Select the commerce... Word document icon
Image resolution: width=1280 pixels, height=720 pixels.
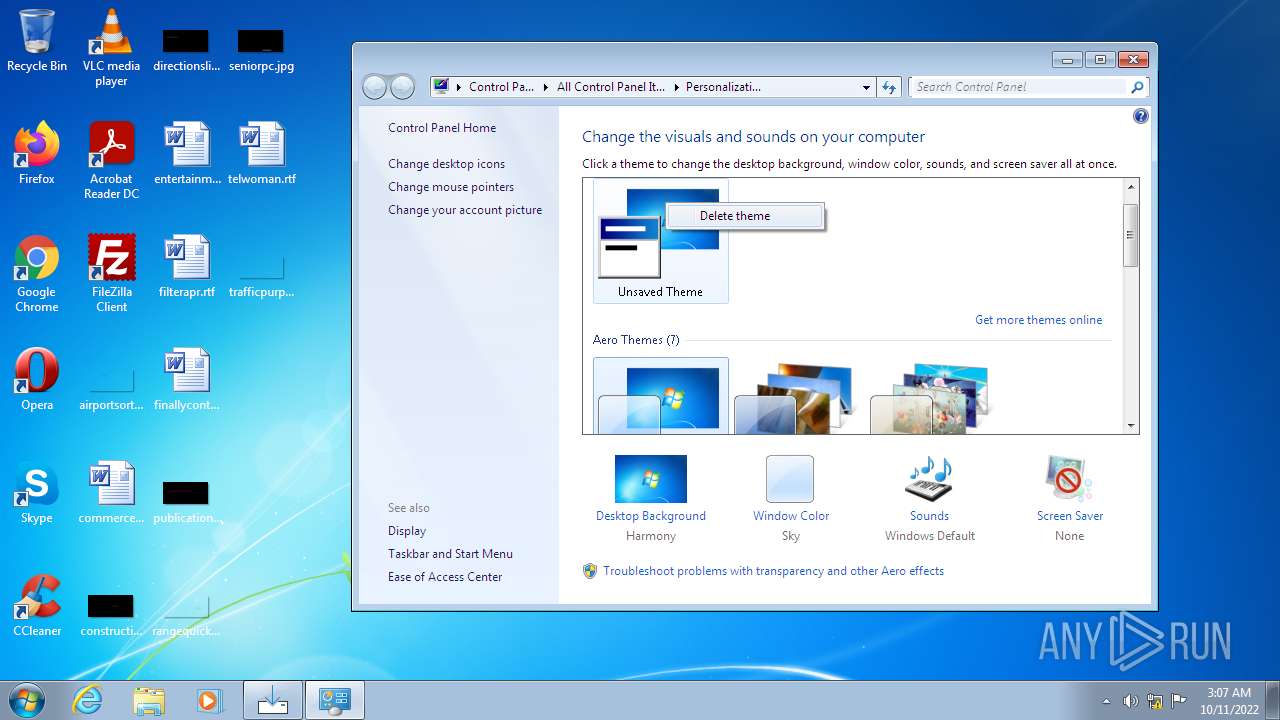click(x=111, y=492)
